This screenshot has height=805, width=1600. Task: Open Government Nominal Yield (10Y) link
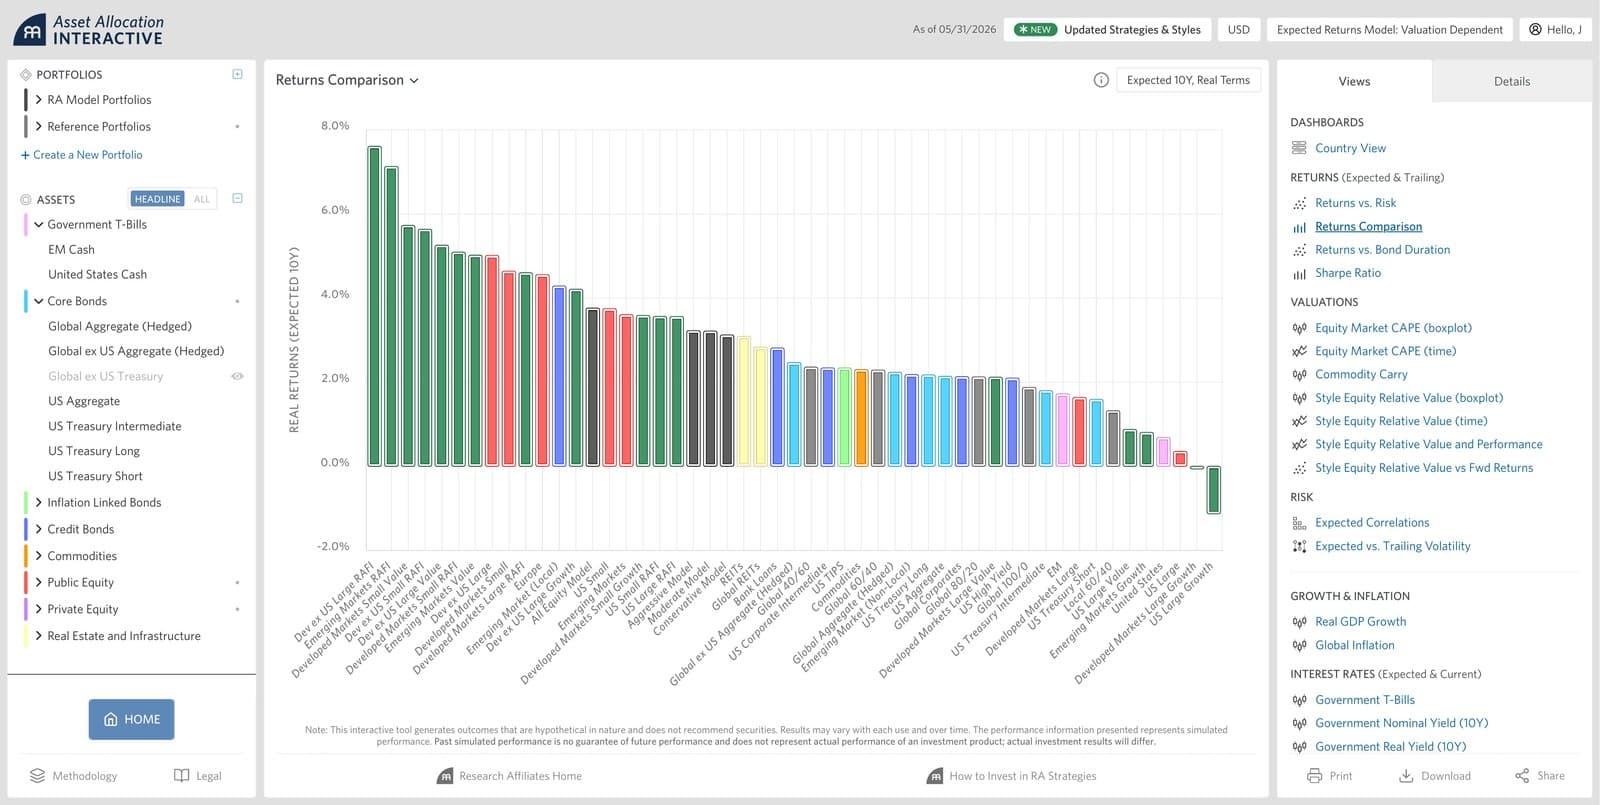1401,723
